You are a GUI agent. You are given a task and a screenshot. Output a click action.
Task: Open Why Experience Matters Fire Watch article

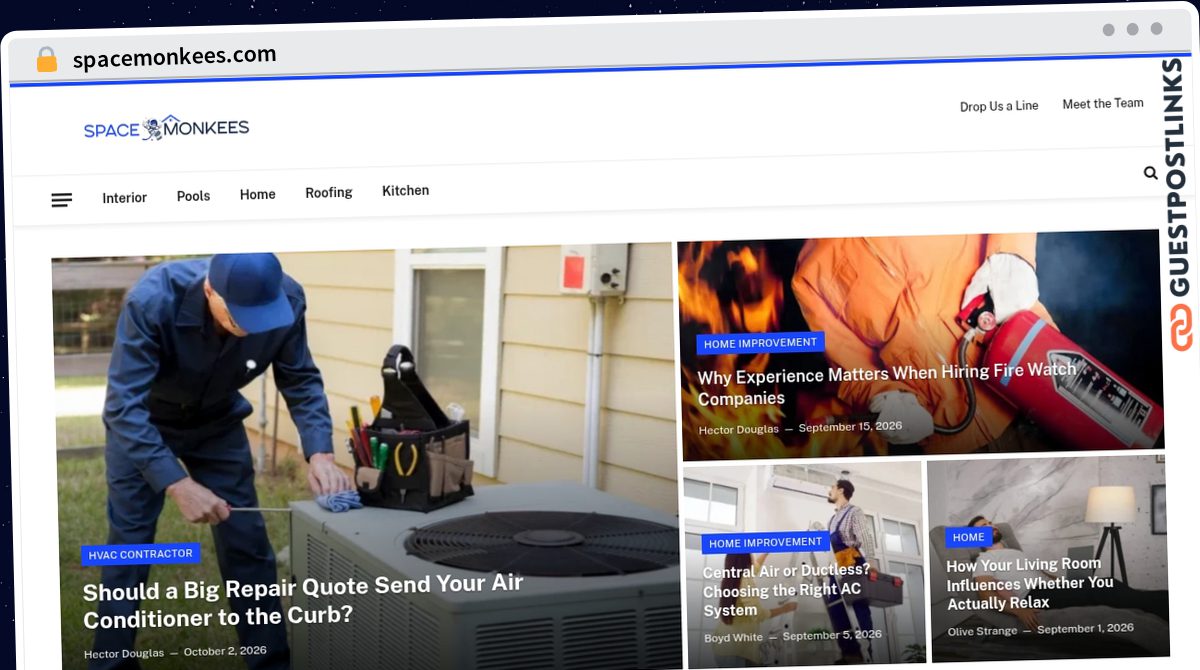(x=886, y=384)
